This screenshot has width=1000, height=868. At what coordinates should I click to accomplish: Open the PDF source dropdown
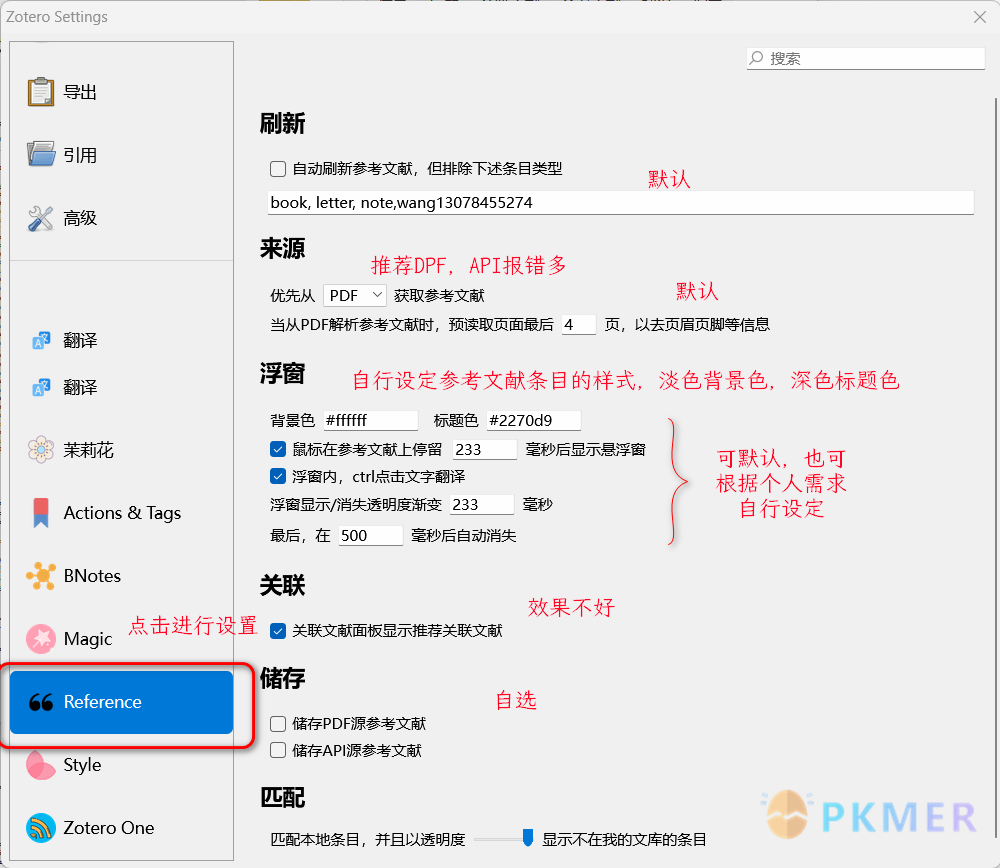point(355,295)
